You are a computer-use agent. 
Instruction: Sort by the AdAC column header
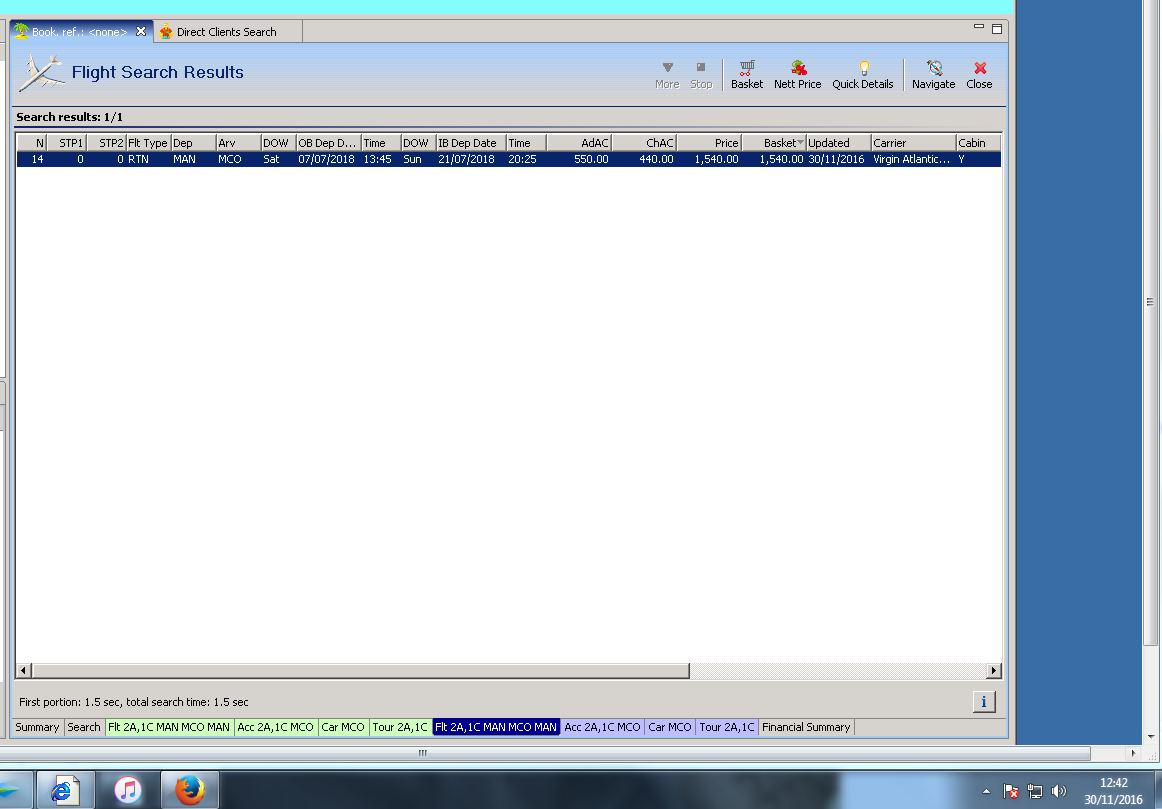tap(580, 143)
